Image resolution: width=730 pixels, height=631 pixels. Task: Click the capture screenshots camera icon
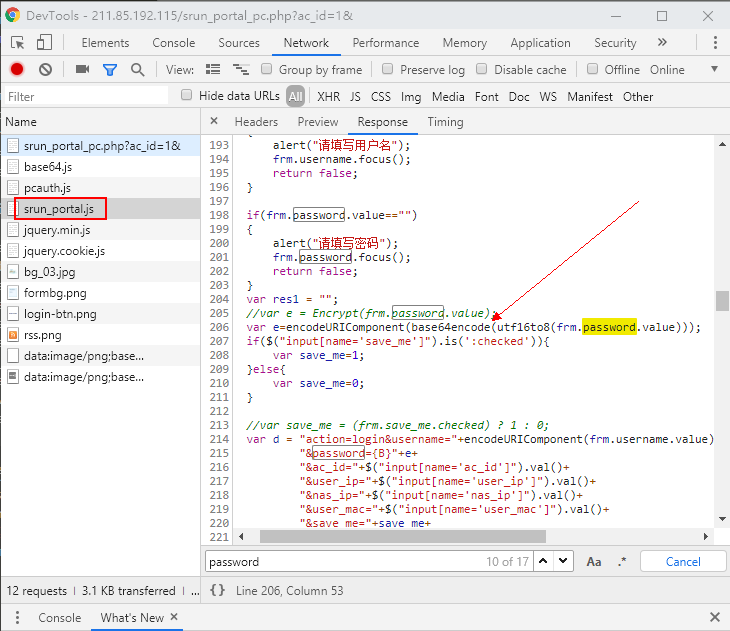pyautogui.click(x=82, y=69)
